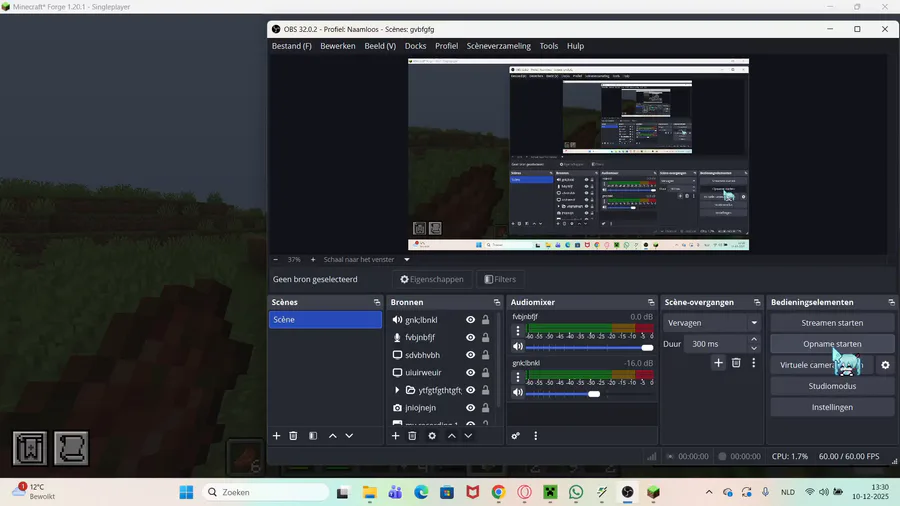Open the Hulp menu
Screen dimensions: 900x506
click(575, 46)
